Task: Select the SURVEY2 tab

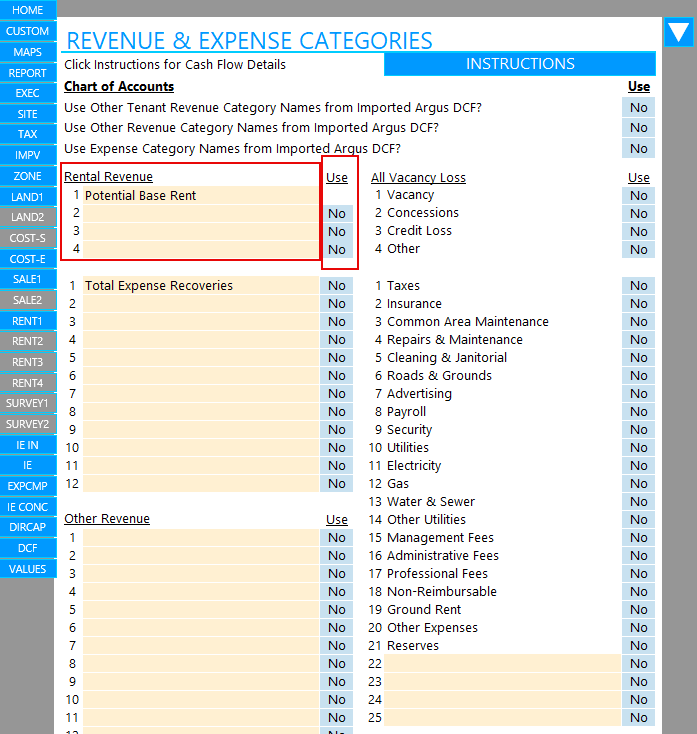Action: (x=28, y=424)
